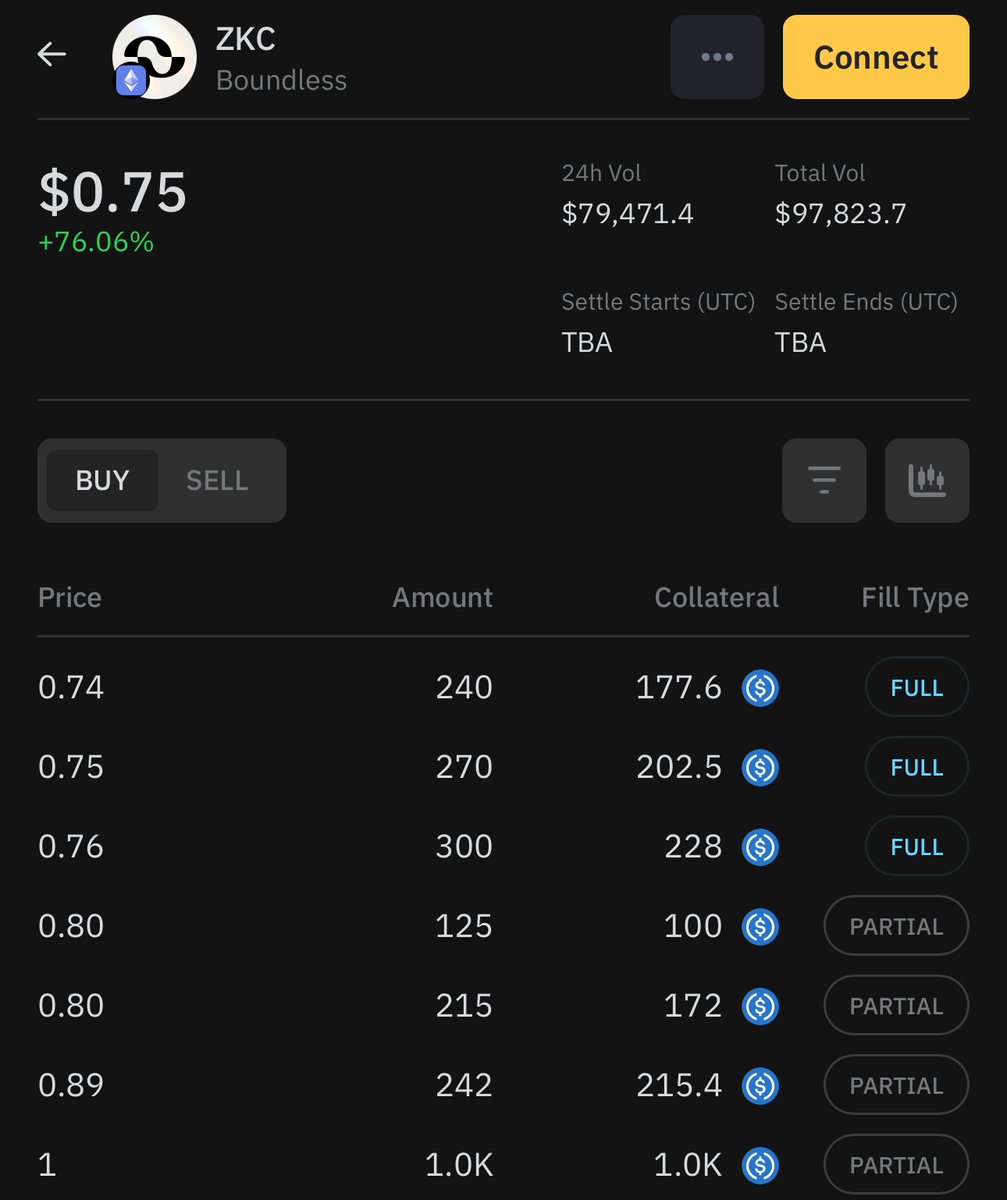The width and height of the screenshot is (1007, 1200).
Task: Select PARTIAL fill for the 215 amount order
Action: pyautogui.click(x=896, y=1006)
